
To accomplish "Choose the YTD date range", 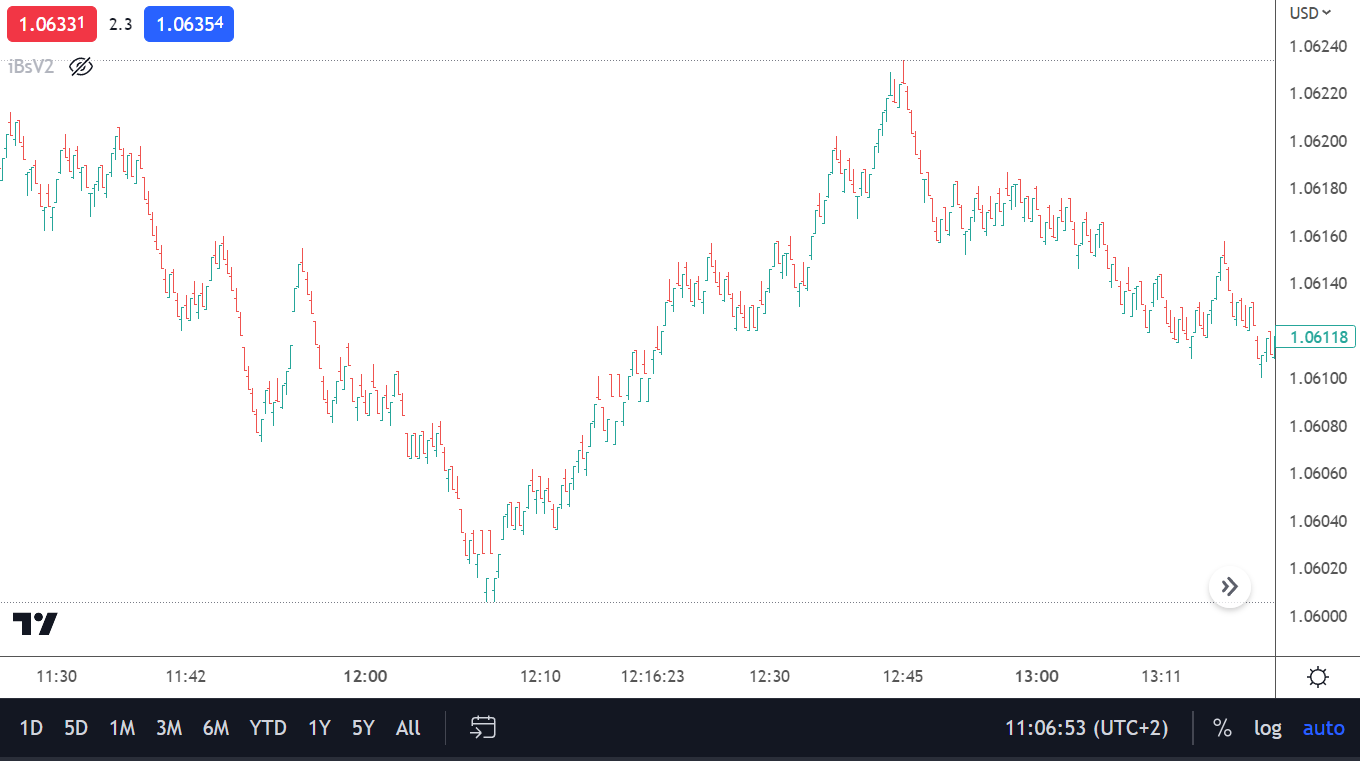I will [x=268, y=728].
